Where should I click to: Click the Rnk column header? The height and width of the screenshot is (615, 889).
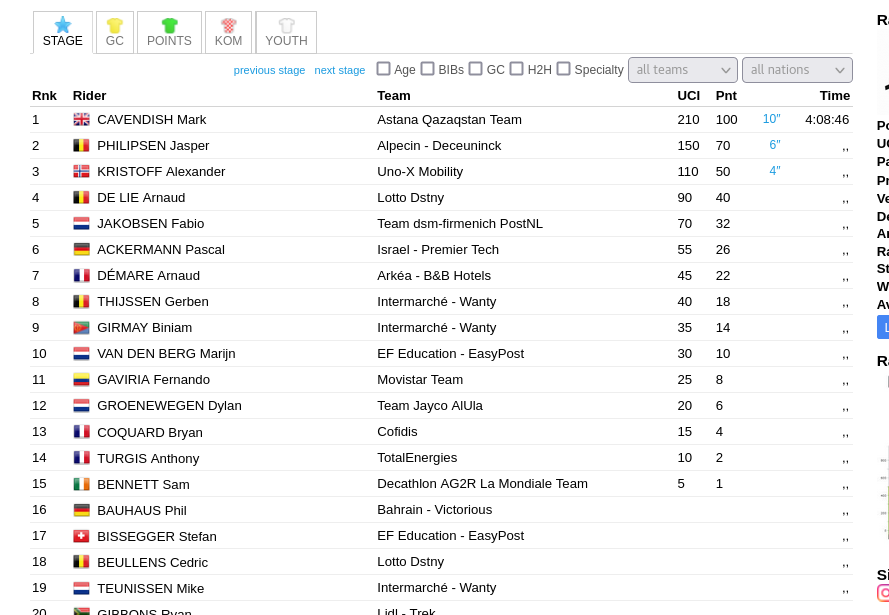44,96
